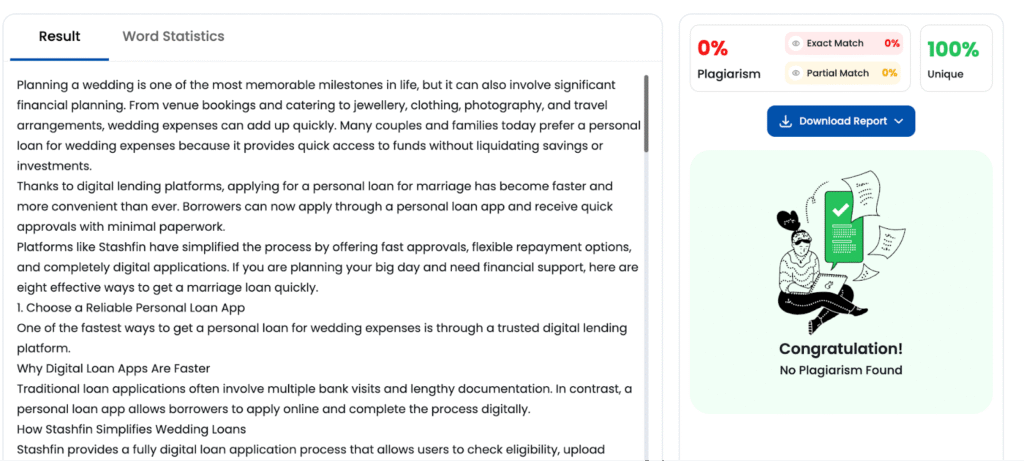Click the "Congratulation!" heading

point(841,349)
